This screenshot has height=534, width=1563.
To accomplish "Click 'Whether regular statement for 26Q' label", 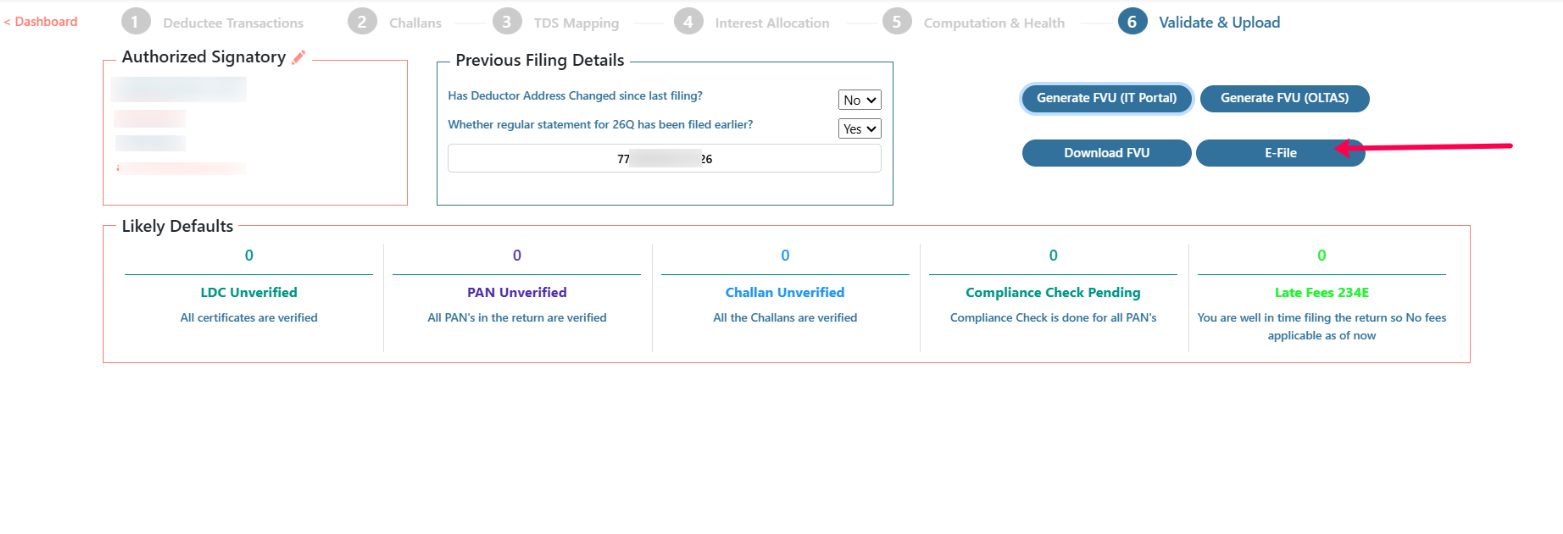I will click(x=600, y=125).
